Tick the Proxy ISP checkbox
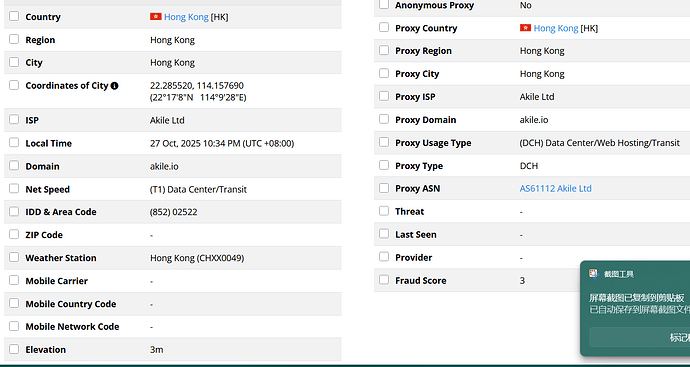 click(384, 96)
